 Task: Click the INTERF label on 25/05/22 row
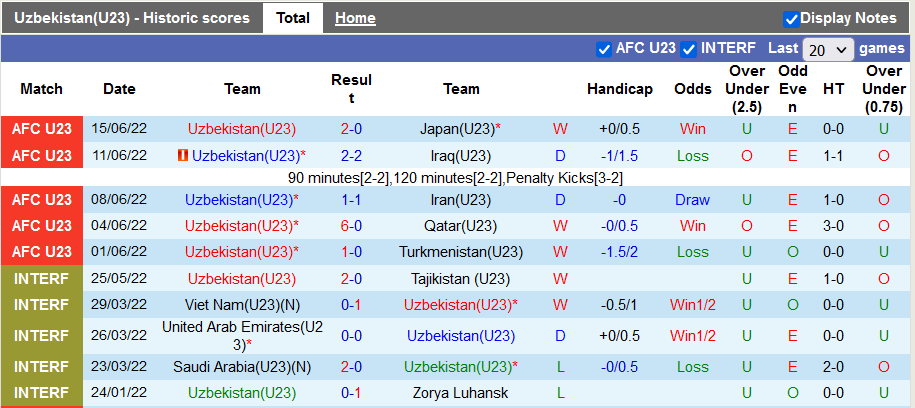(42, 279)
